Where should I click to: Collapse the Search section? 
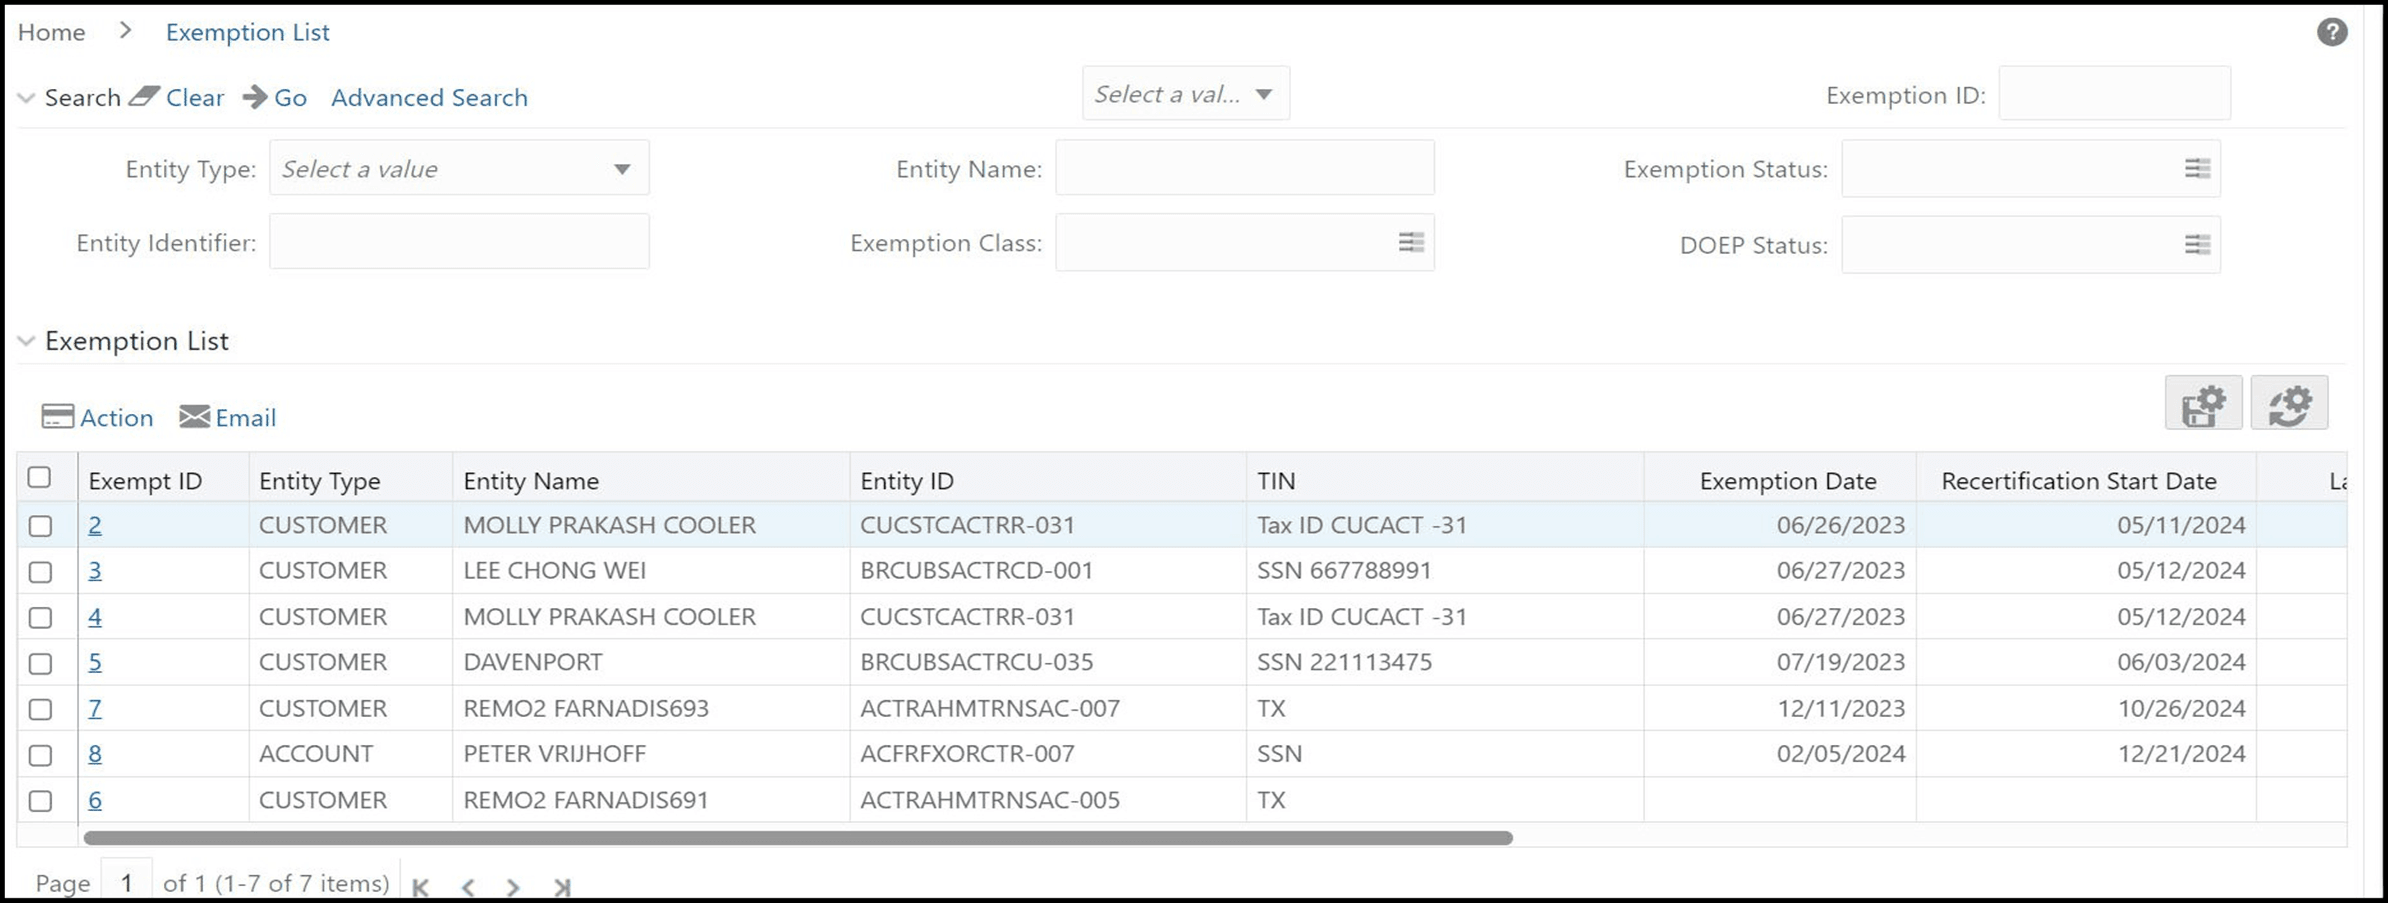pos(24,97)
